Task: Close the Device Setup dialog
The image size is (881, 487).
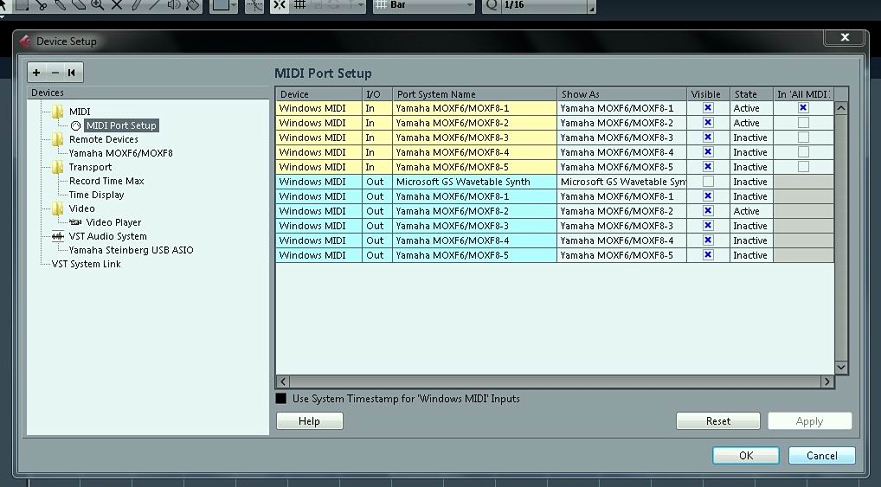Action: pyautogui.click(x=844, y=38)
